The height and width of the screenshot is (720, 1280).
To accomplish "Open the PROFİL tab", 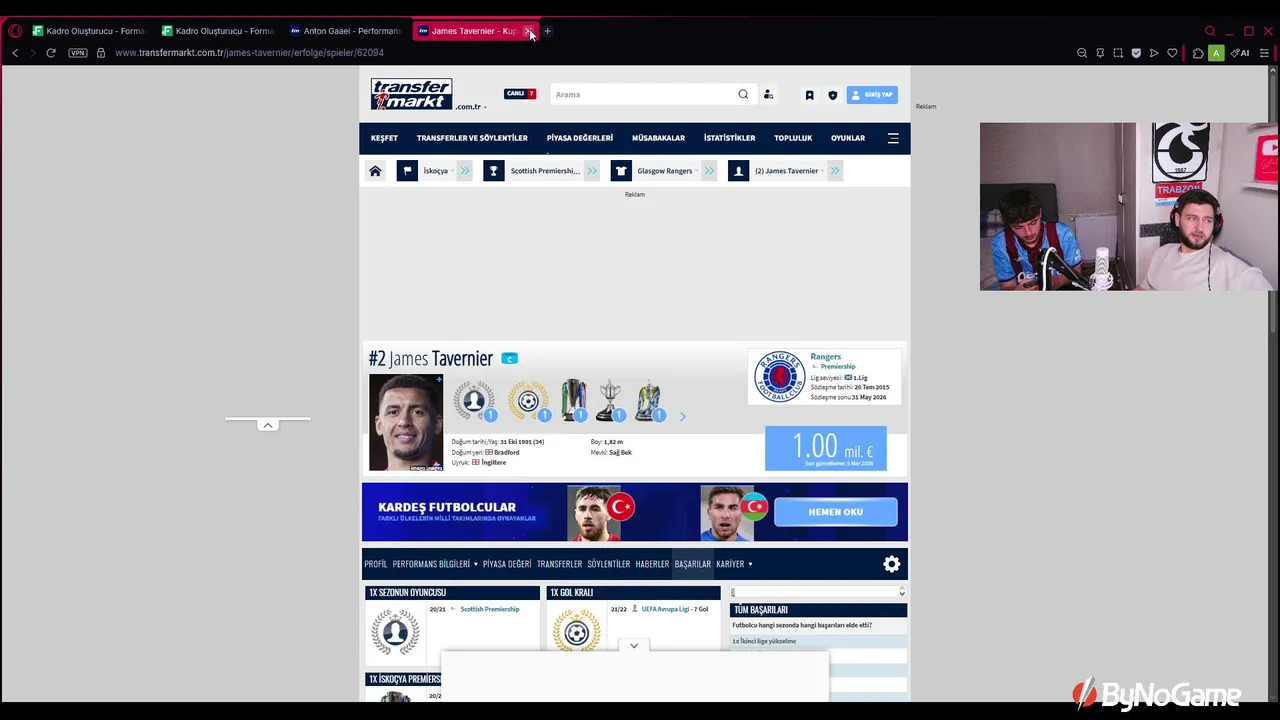I will point(376,564).
